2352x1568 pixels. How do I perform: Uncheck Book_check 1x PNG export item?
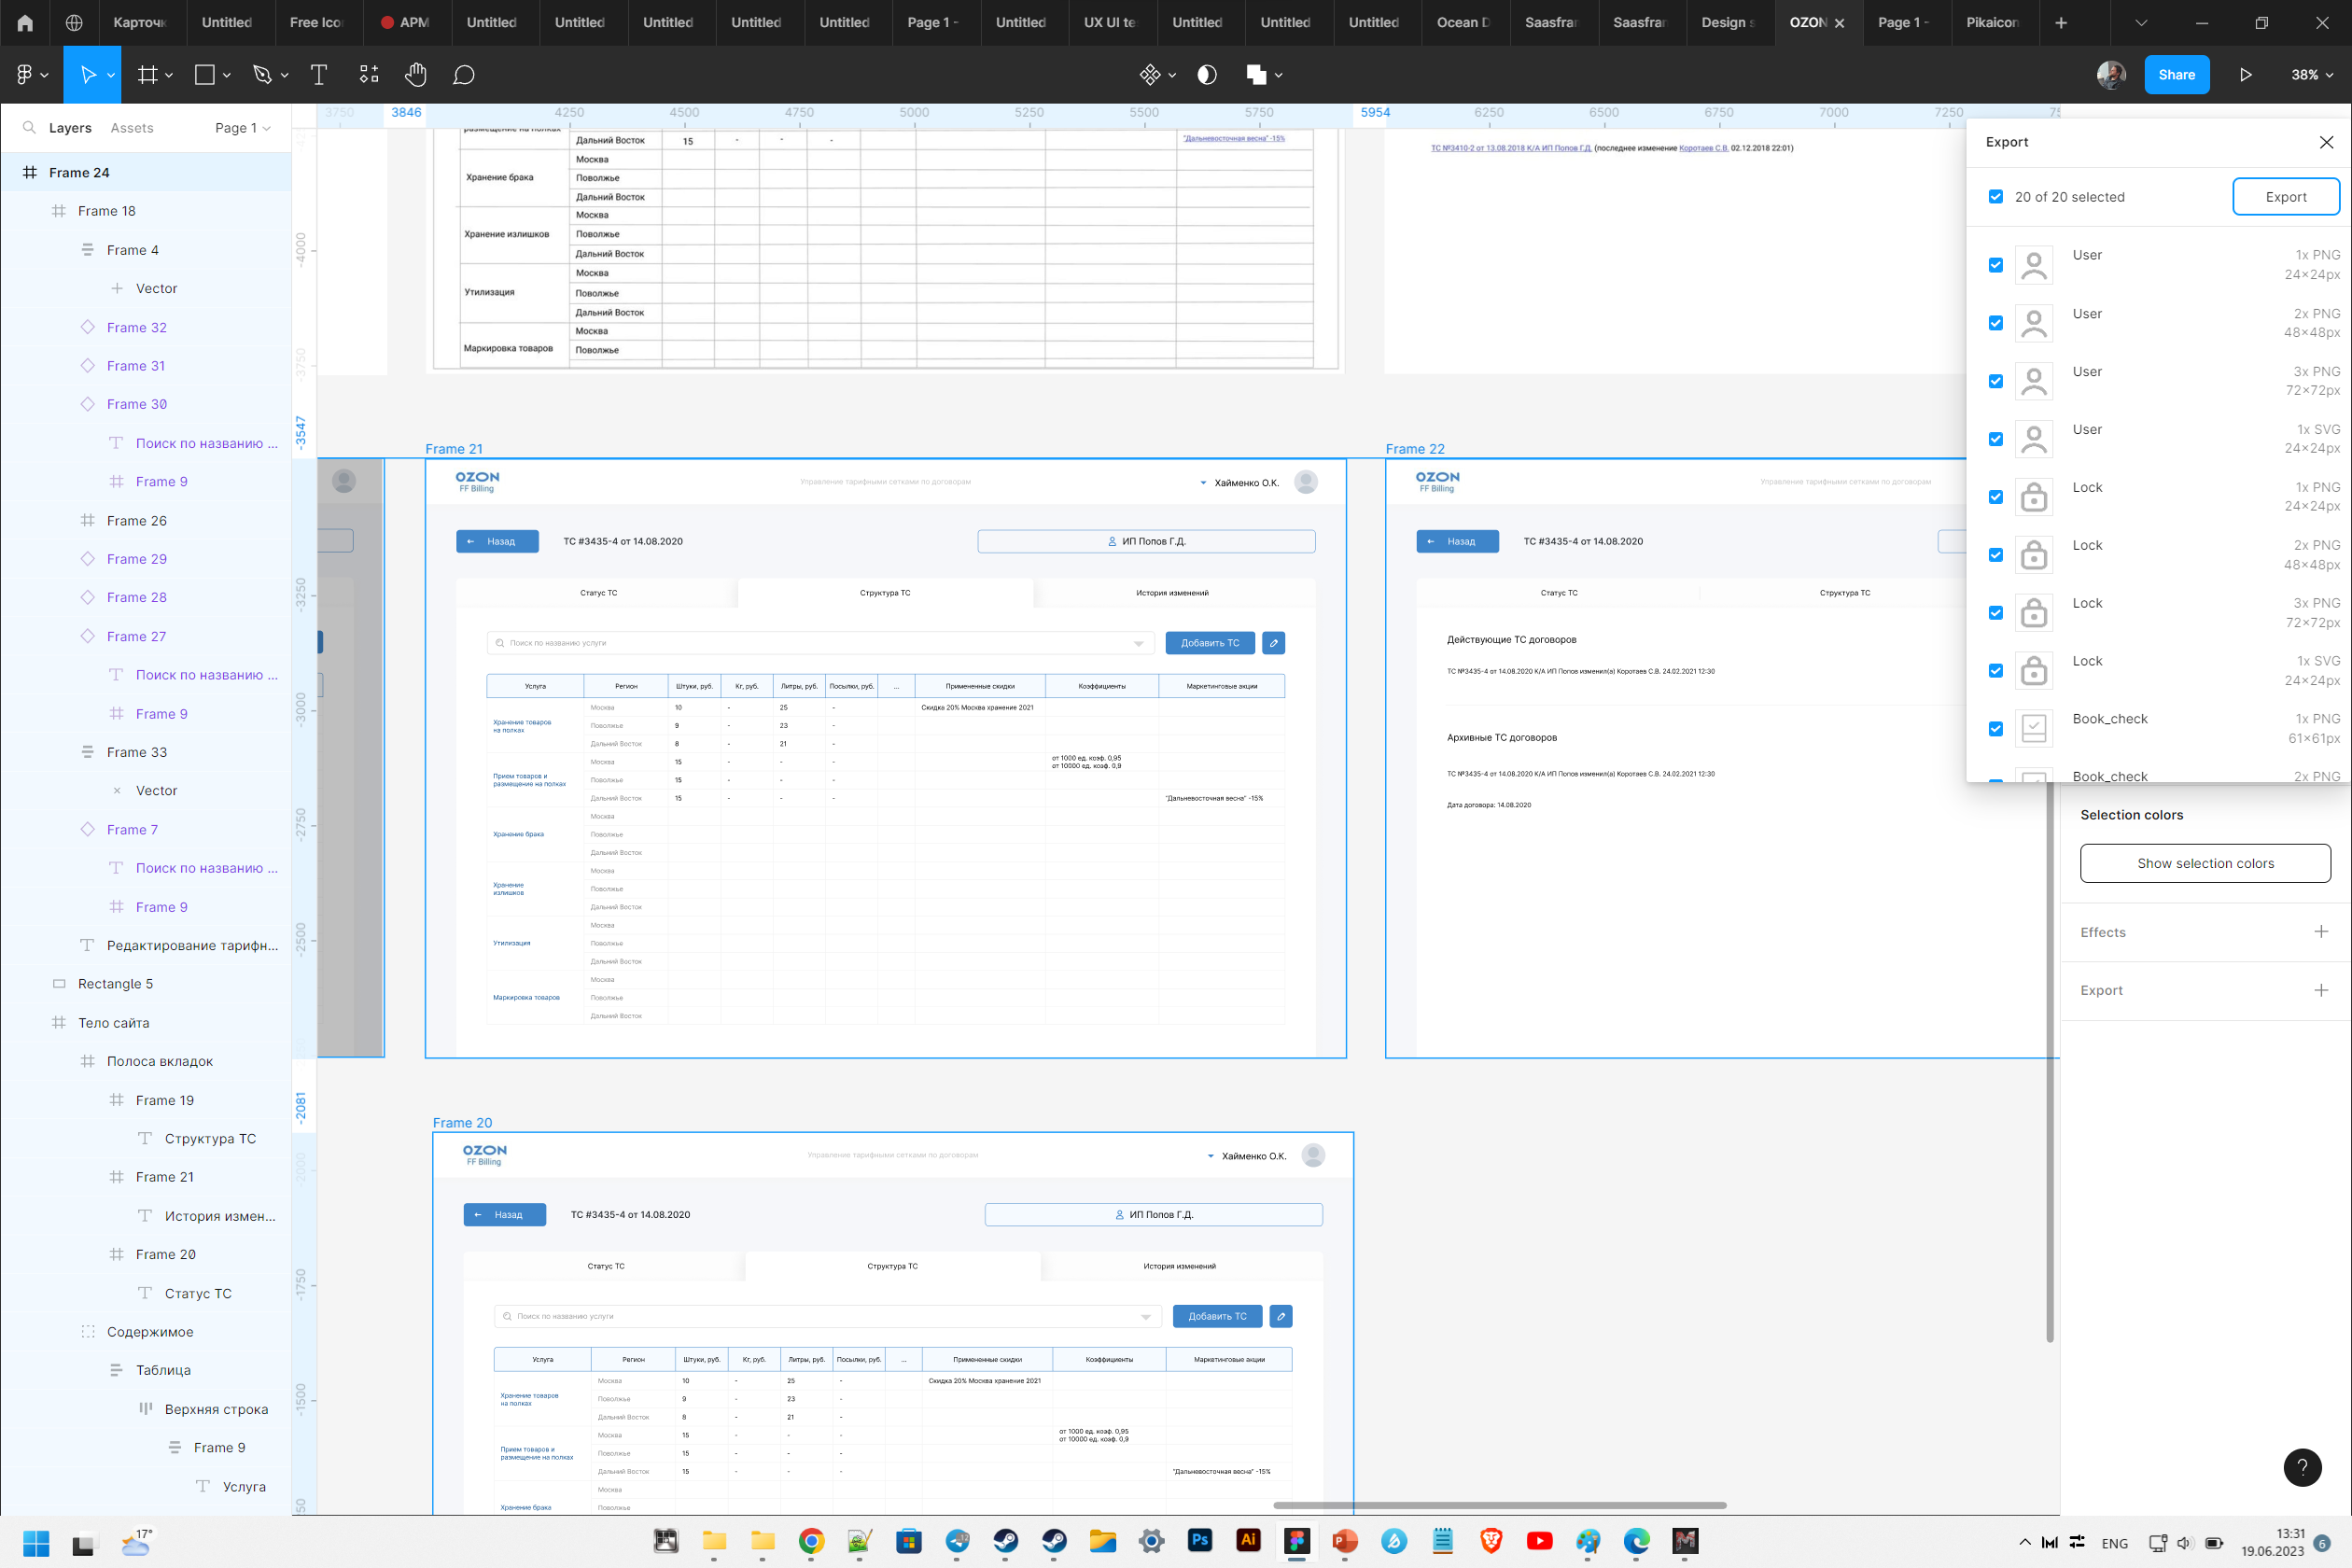[x=1996, y=729]
